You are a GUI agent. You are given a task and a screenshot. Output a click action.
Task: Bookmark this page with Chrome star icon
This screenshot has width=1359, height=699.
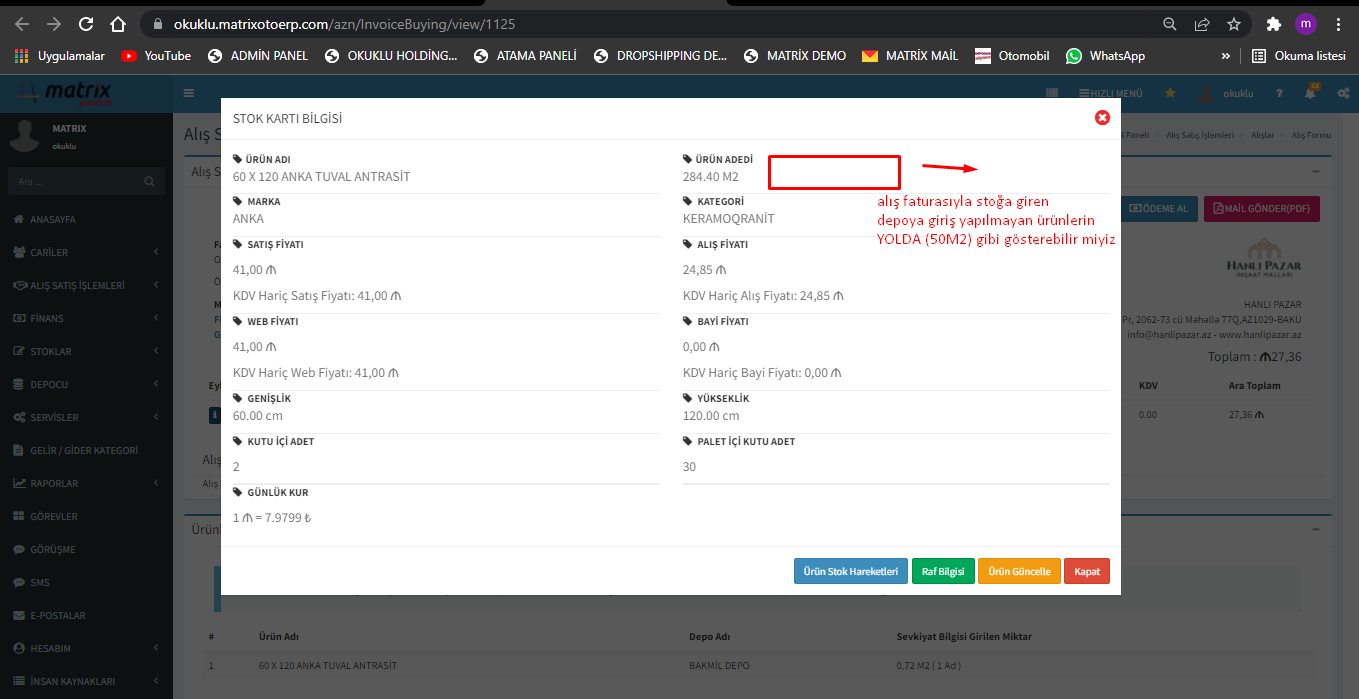click(x=1234, y=23)
